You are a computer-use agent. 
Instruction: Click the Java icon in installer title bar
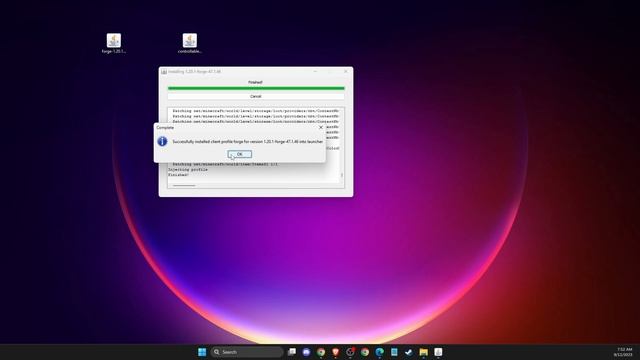pos(164,71)
